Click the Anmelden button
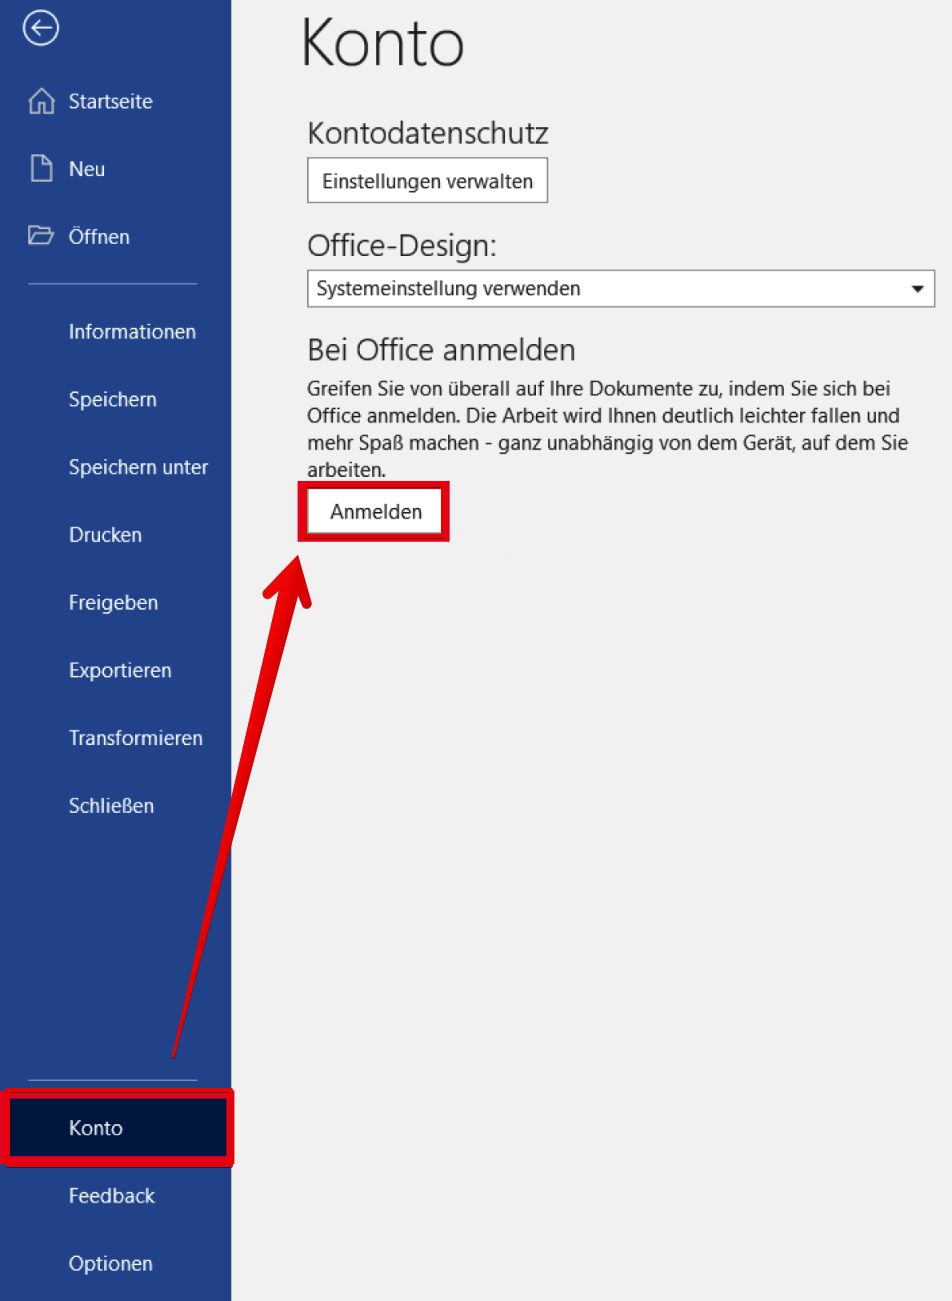Image resolution: width=952 pixels, height=1301 pixels. (x=373, y=511)
